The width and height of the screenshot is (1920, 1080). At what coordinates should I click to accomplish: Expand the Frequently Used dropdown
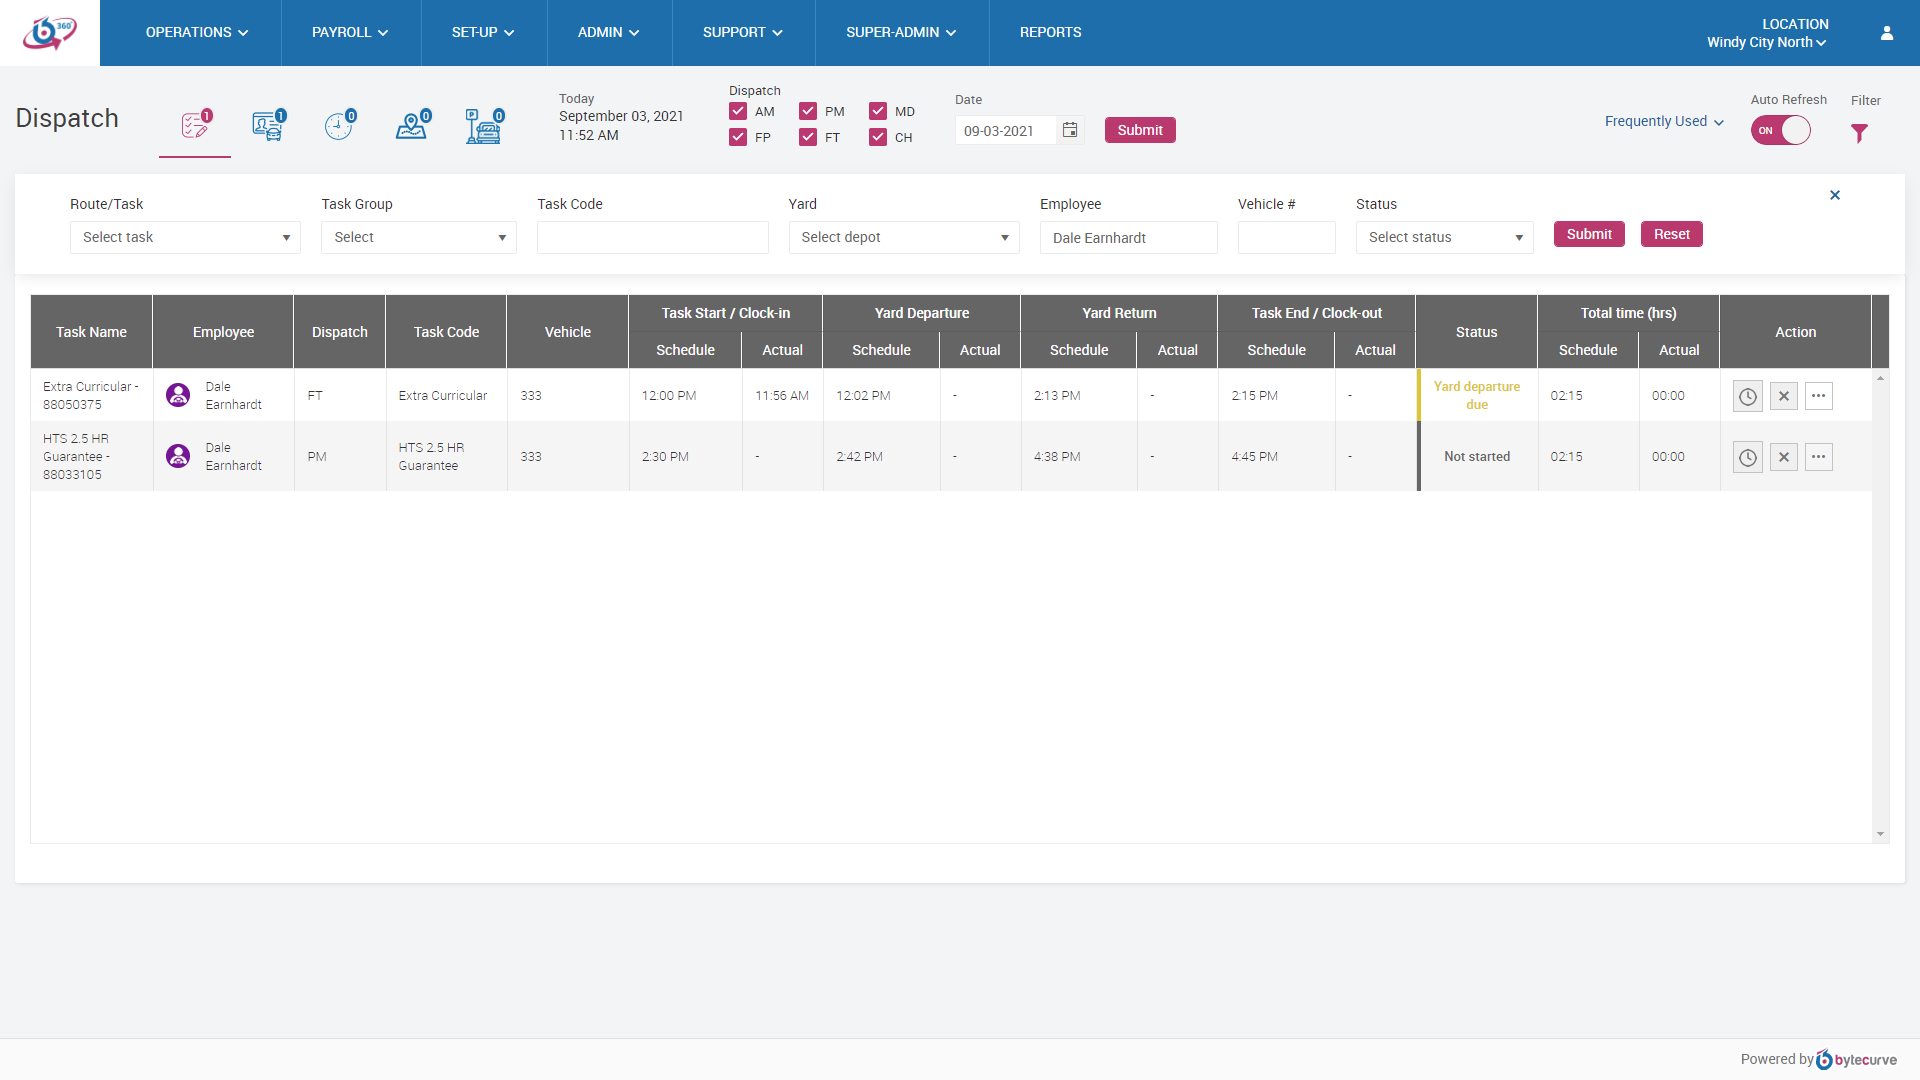click(1664, 121)
